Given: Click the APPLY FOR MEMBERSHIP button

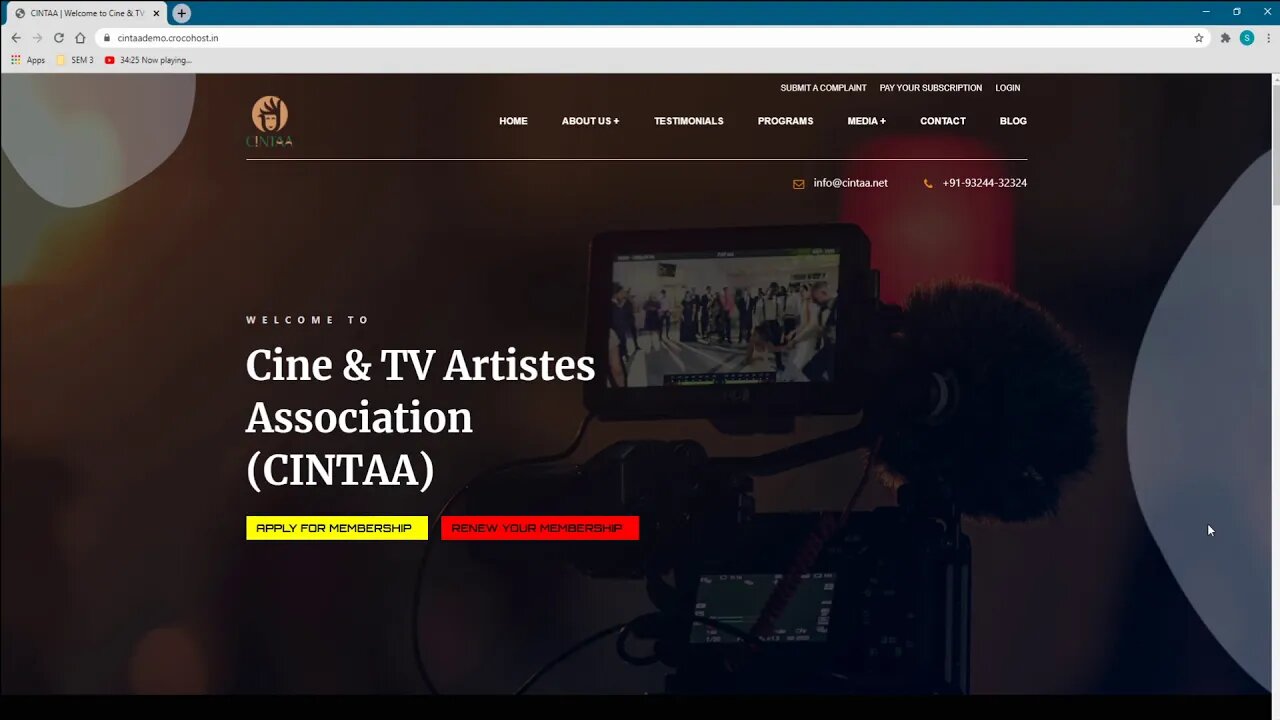Looking at the screenshot, I should pyautogui.click(x=337, y=528).
